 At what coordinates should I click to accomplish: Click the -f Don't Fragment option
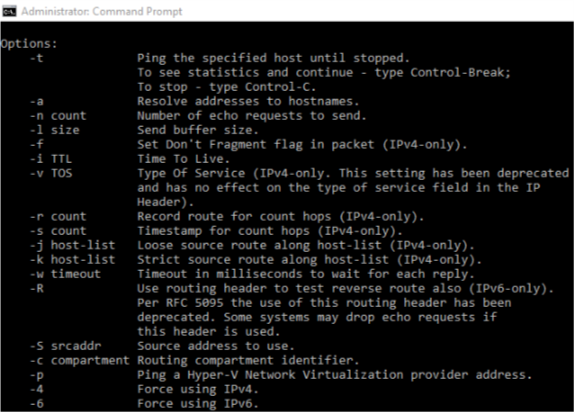[x=249, y=145]
